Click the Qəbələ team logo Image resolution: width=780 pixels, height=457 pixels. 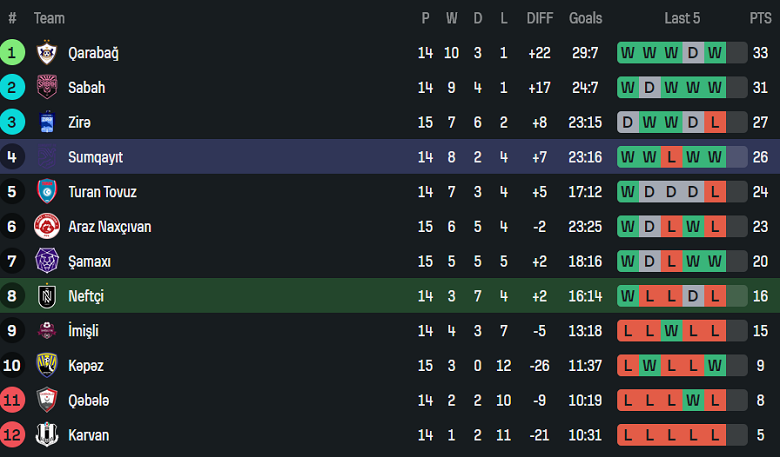tap(46, 400)
